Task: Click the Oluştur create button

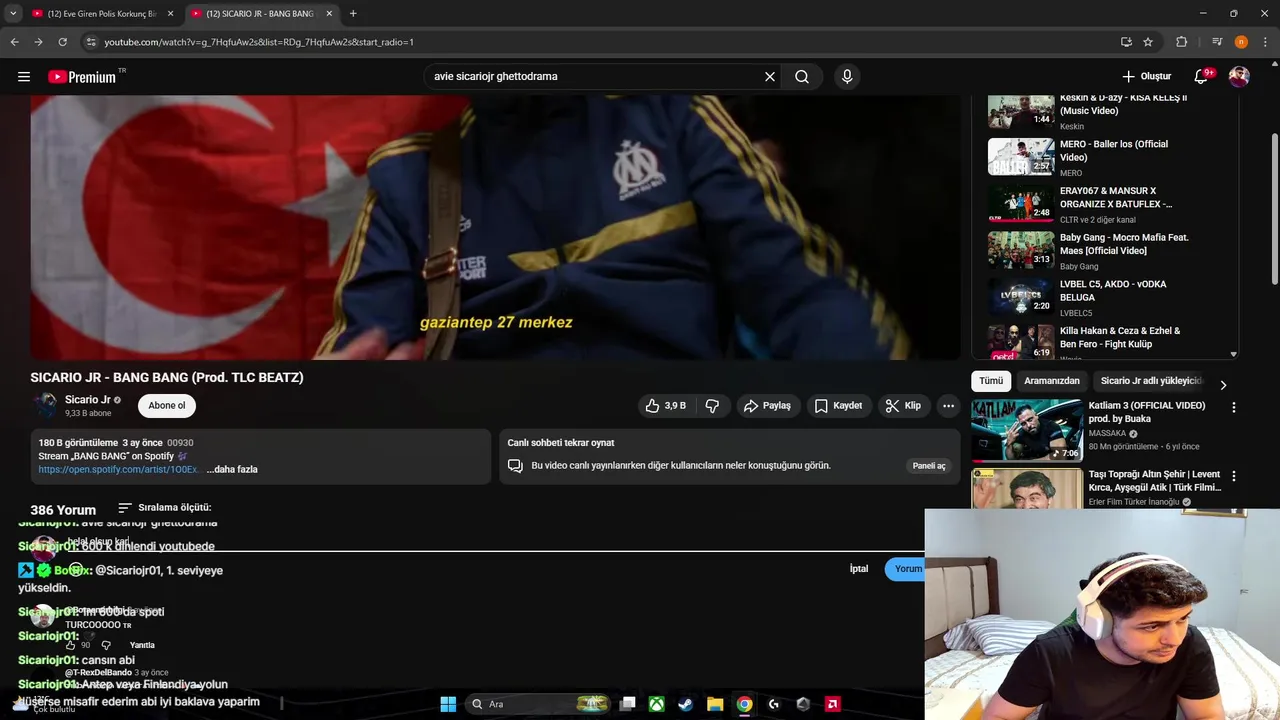Action: (1146, 76)
